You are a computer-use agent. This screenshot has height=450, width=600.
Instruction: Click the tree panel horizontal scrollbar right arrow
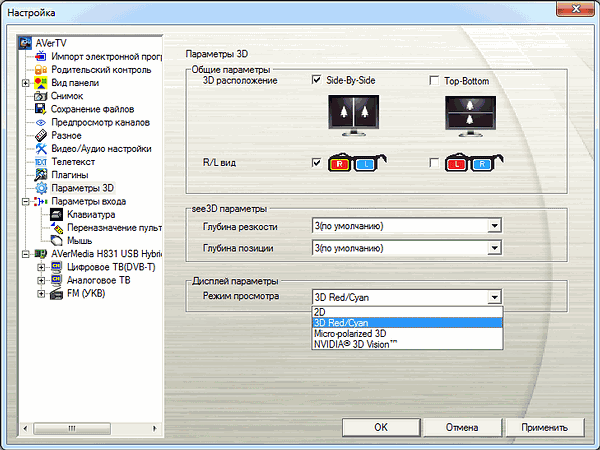click(x=155, y=428)
